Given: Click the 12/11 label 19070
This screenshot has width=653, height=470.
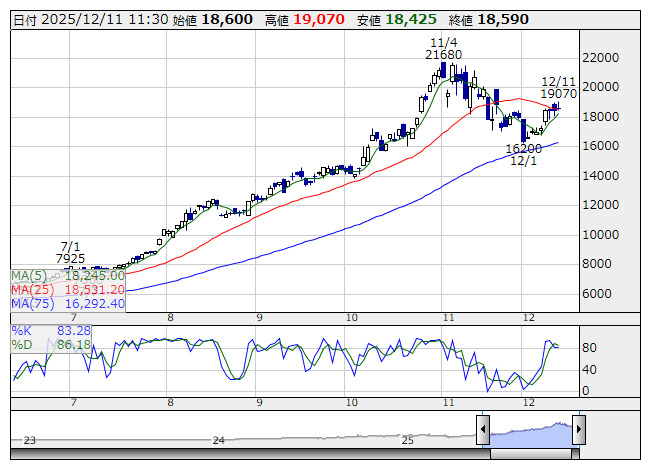Looking at the screenshot, I should pyautogui.click(x=559, y=93).
